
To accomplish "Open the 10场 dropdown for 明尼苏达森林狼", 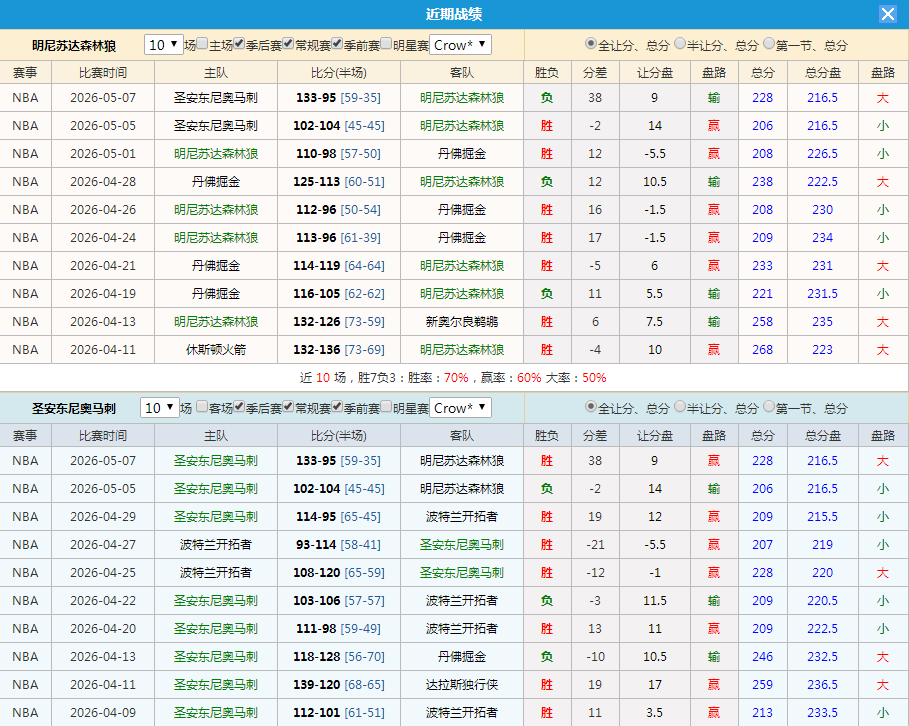I will click(163, 45).
